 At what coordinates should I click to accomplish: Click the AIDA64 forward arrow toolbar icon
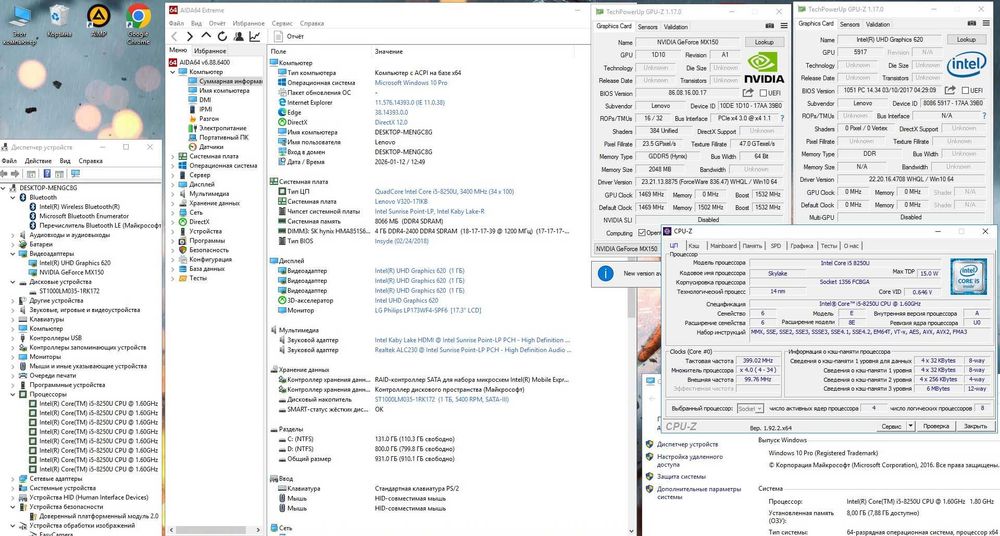(189, 36)
